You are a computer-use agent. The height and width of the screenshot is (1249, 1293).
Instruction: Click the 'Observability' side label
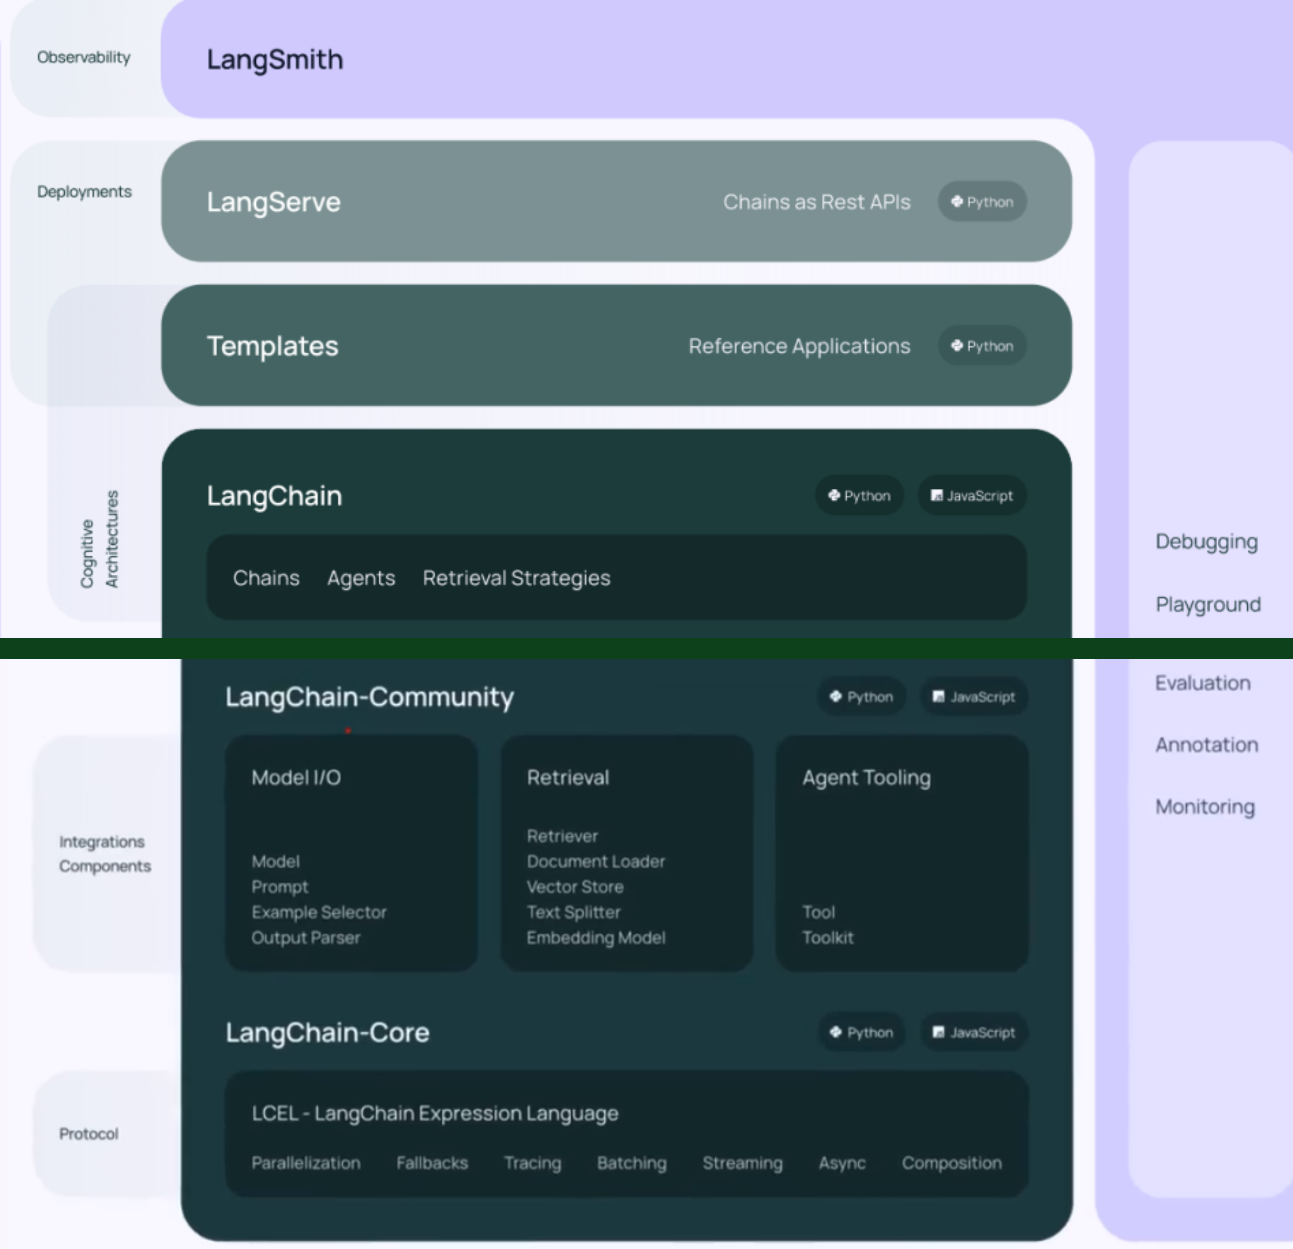[x=84, y=58]
